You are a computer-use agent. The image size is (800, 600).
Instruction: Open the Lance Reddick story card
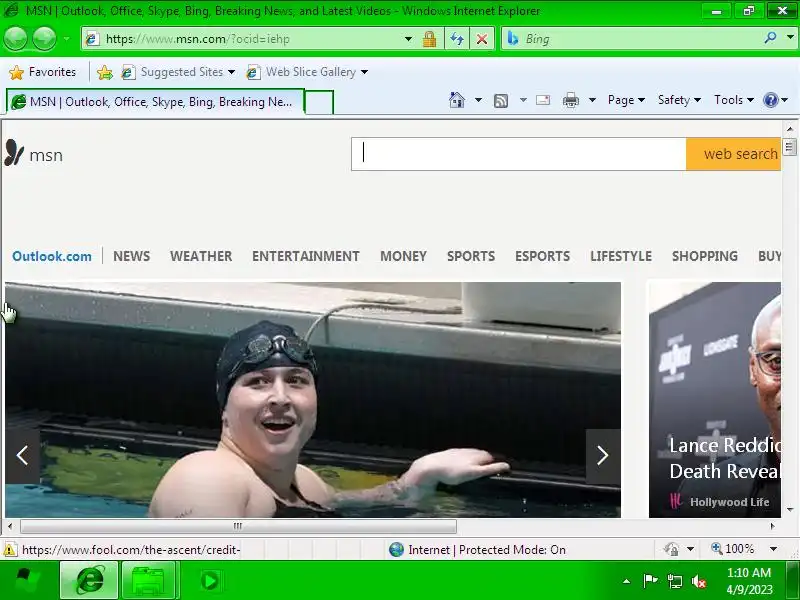click(x=715, y=399)
